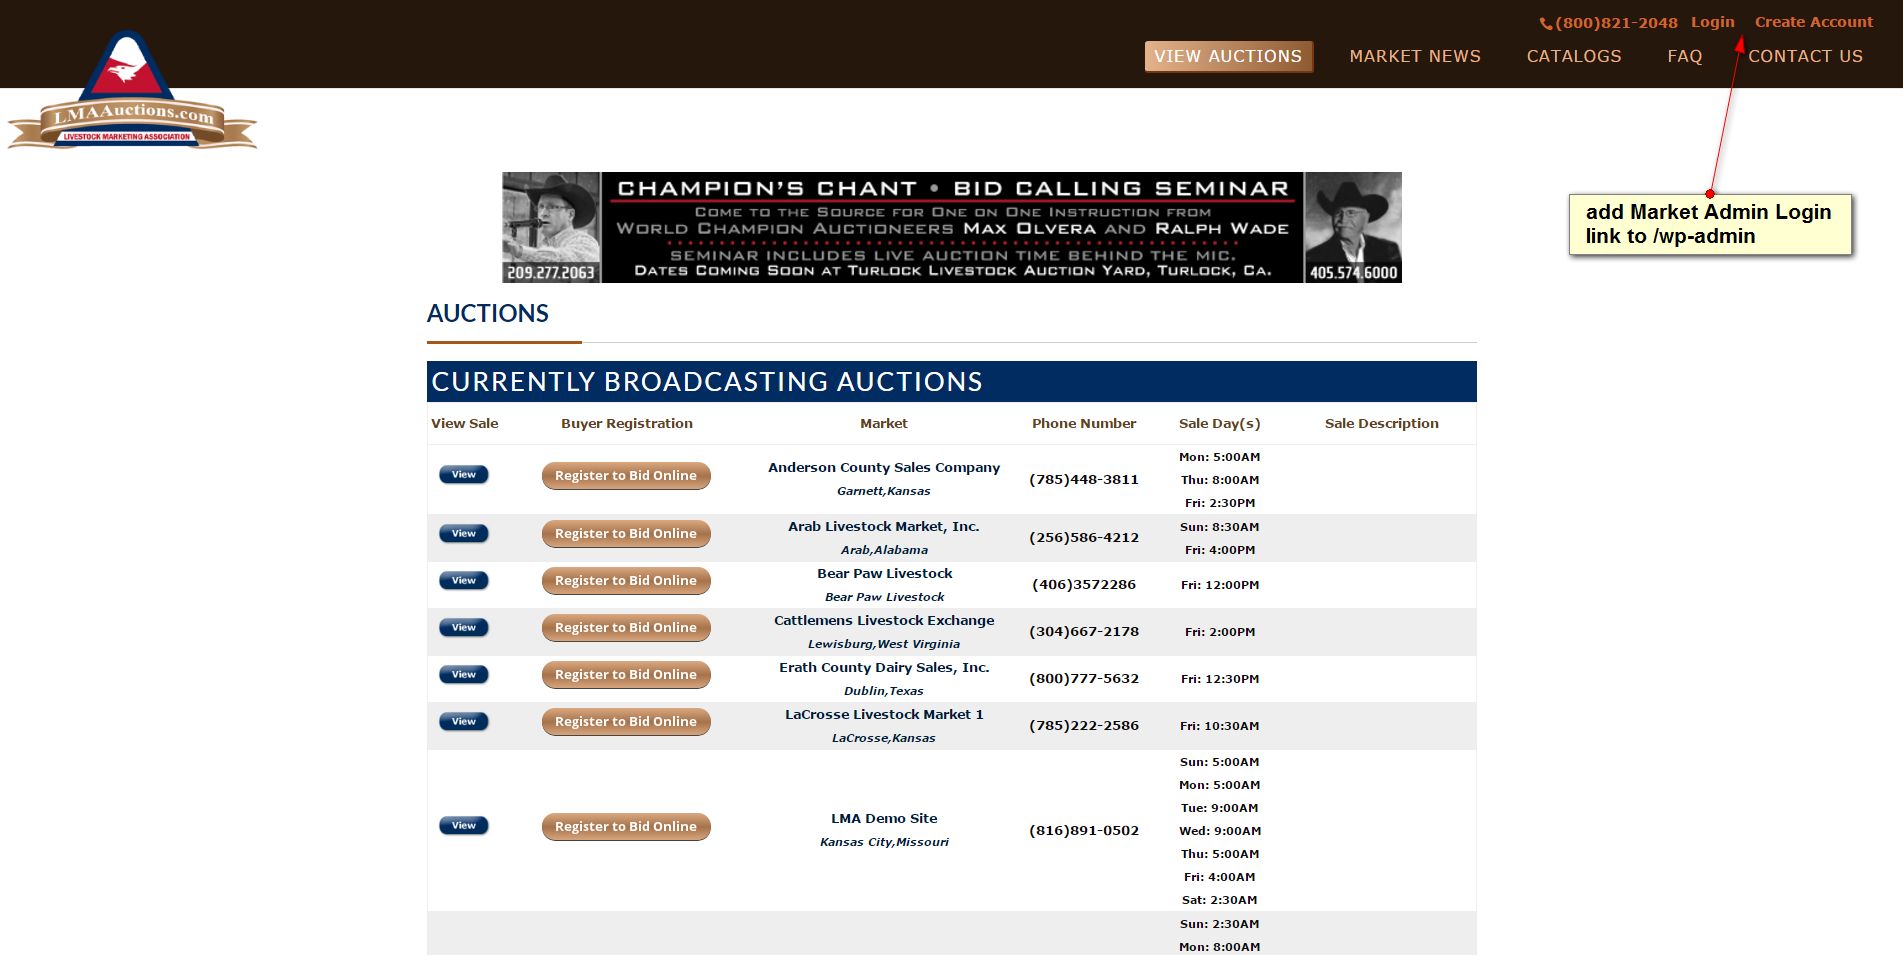Click the Sale Description column header
This screenshot has width=1903, height=955.
1382,423
